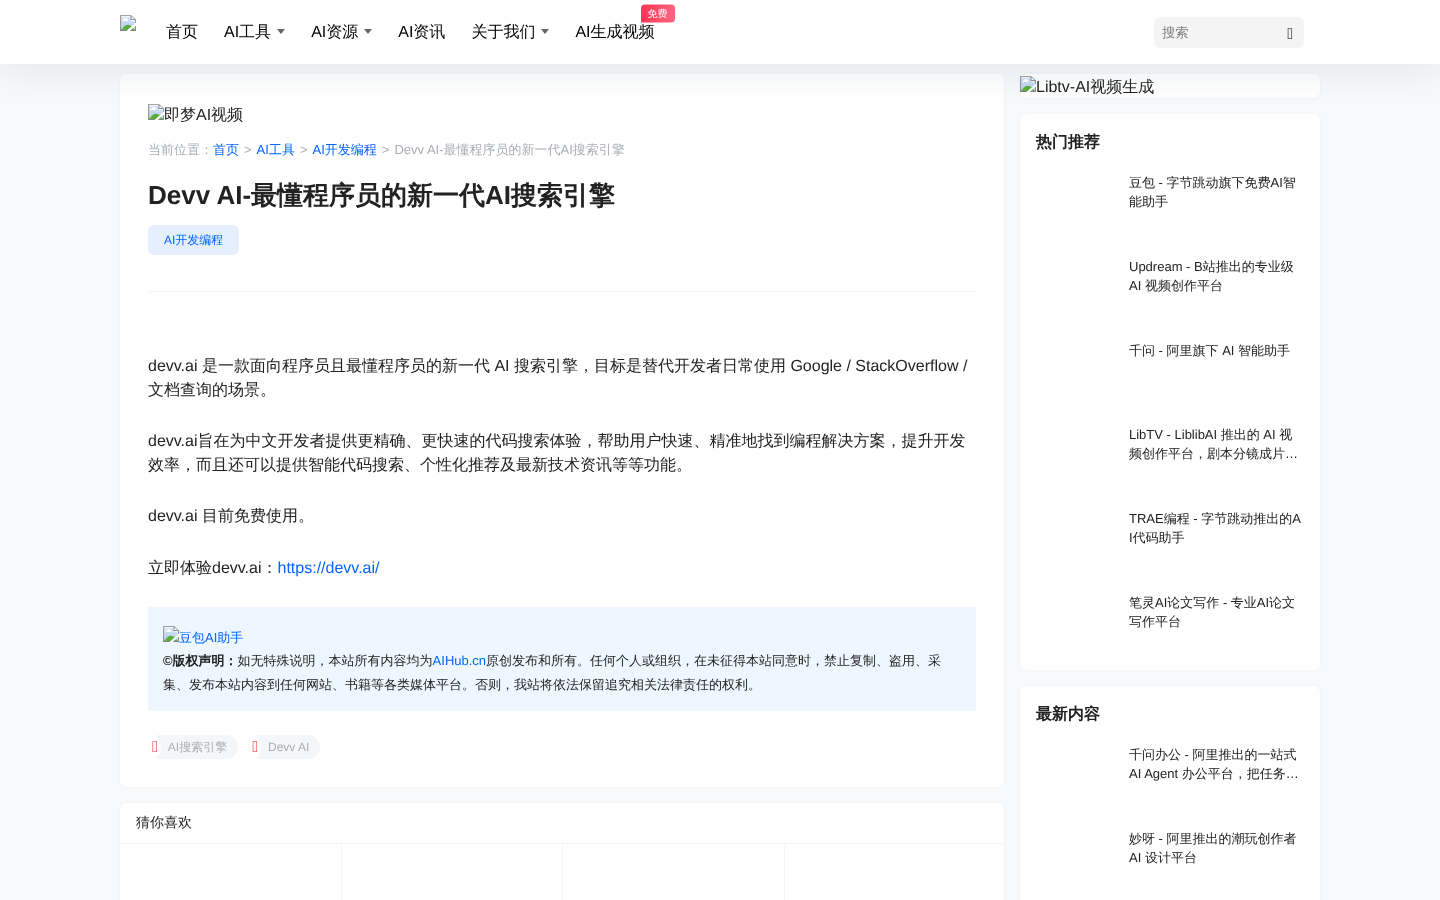Expand the AI工具 dropdown menu

click(x=254, y=32)
